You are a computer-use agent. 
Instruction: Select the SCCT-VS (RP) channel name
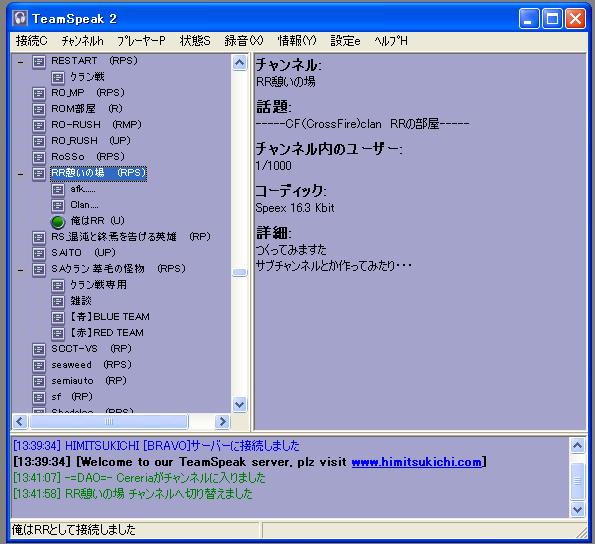point(91,349)
